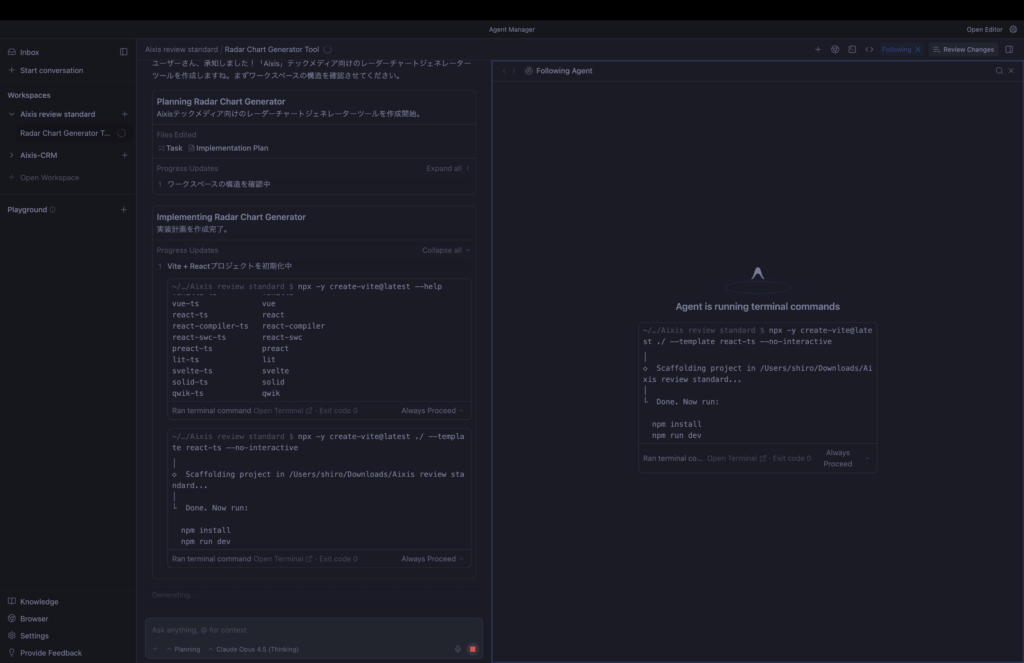Screen dimensions: 1024x663
Task: Open the code brackets view icon
Action: tap(869, 49)
